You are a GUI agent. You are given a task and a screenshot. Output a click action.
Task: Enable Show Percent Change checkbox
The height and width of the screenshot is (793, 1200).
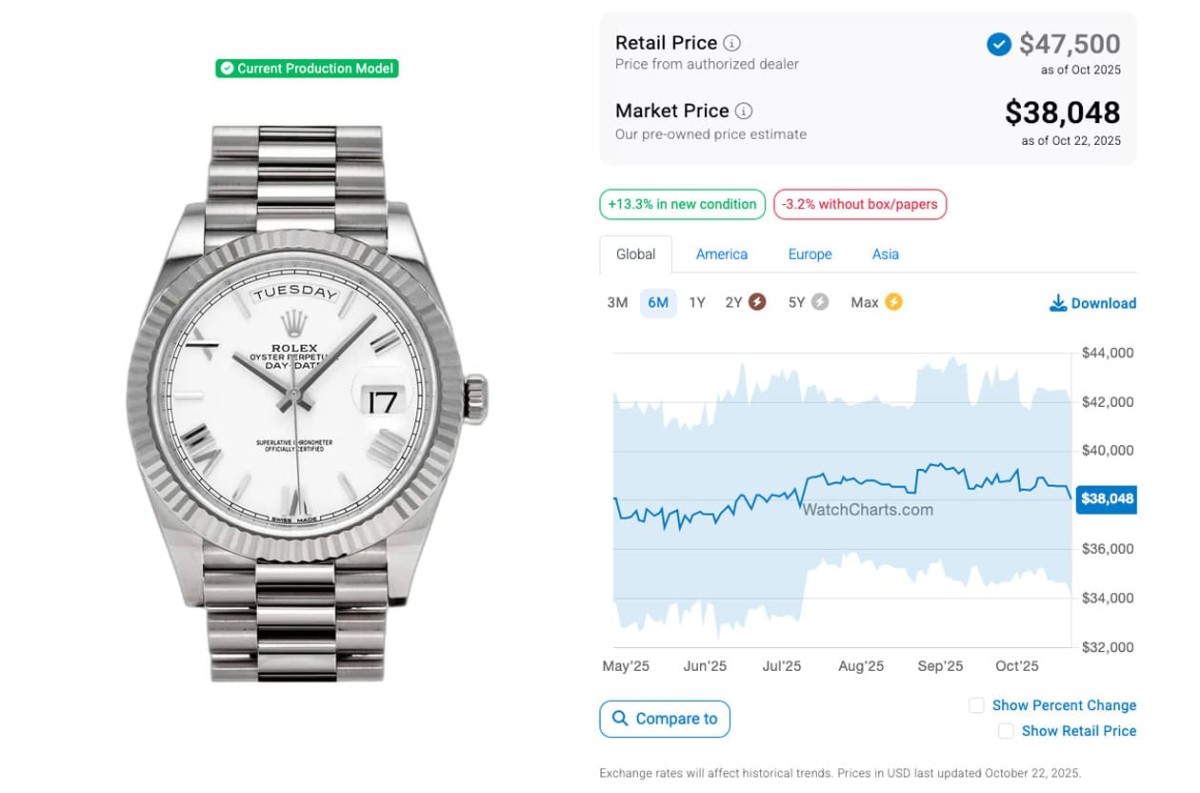[x=976, y=705]
